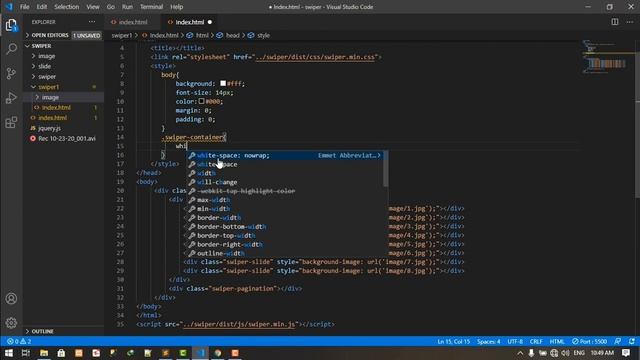The height and width of the screenshot is (360, 640).
Task: Open the Manage gear icon
Action: tap(11, 323)
